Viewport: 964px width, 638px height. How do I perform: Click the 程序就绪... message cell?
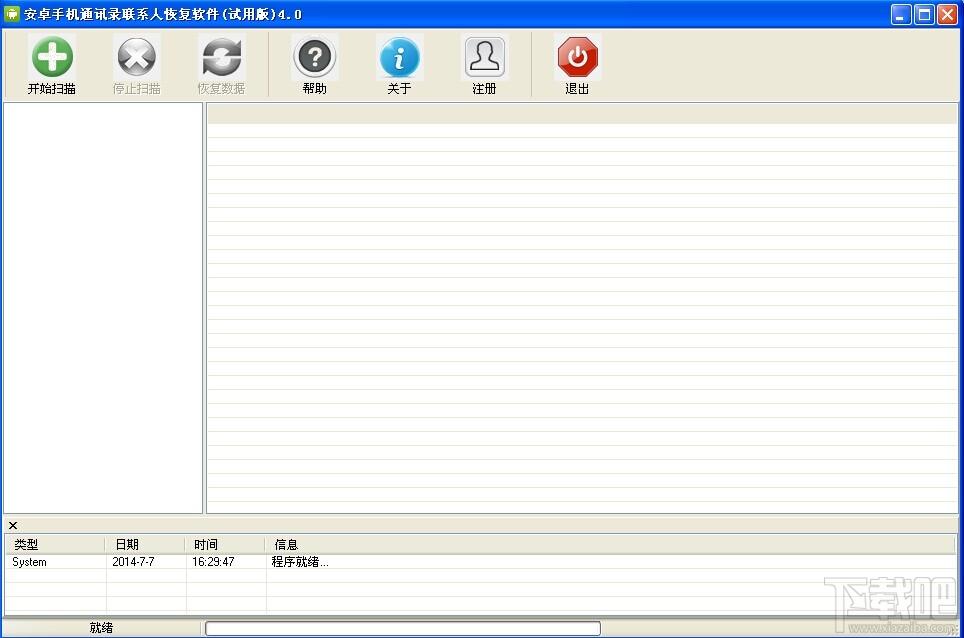[300, 562]
